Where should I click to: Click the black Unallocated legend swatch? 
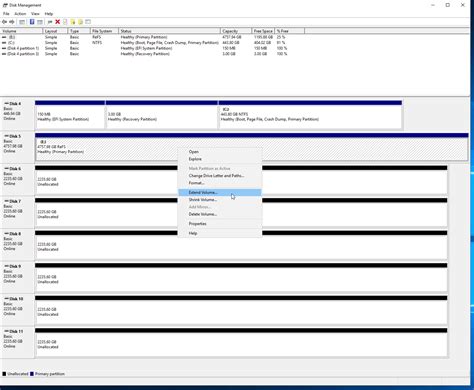[x=4, y=374]
